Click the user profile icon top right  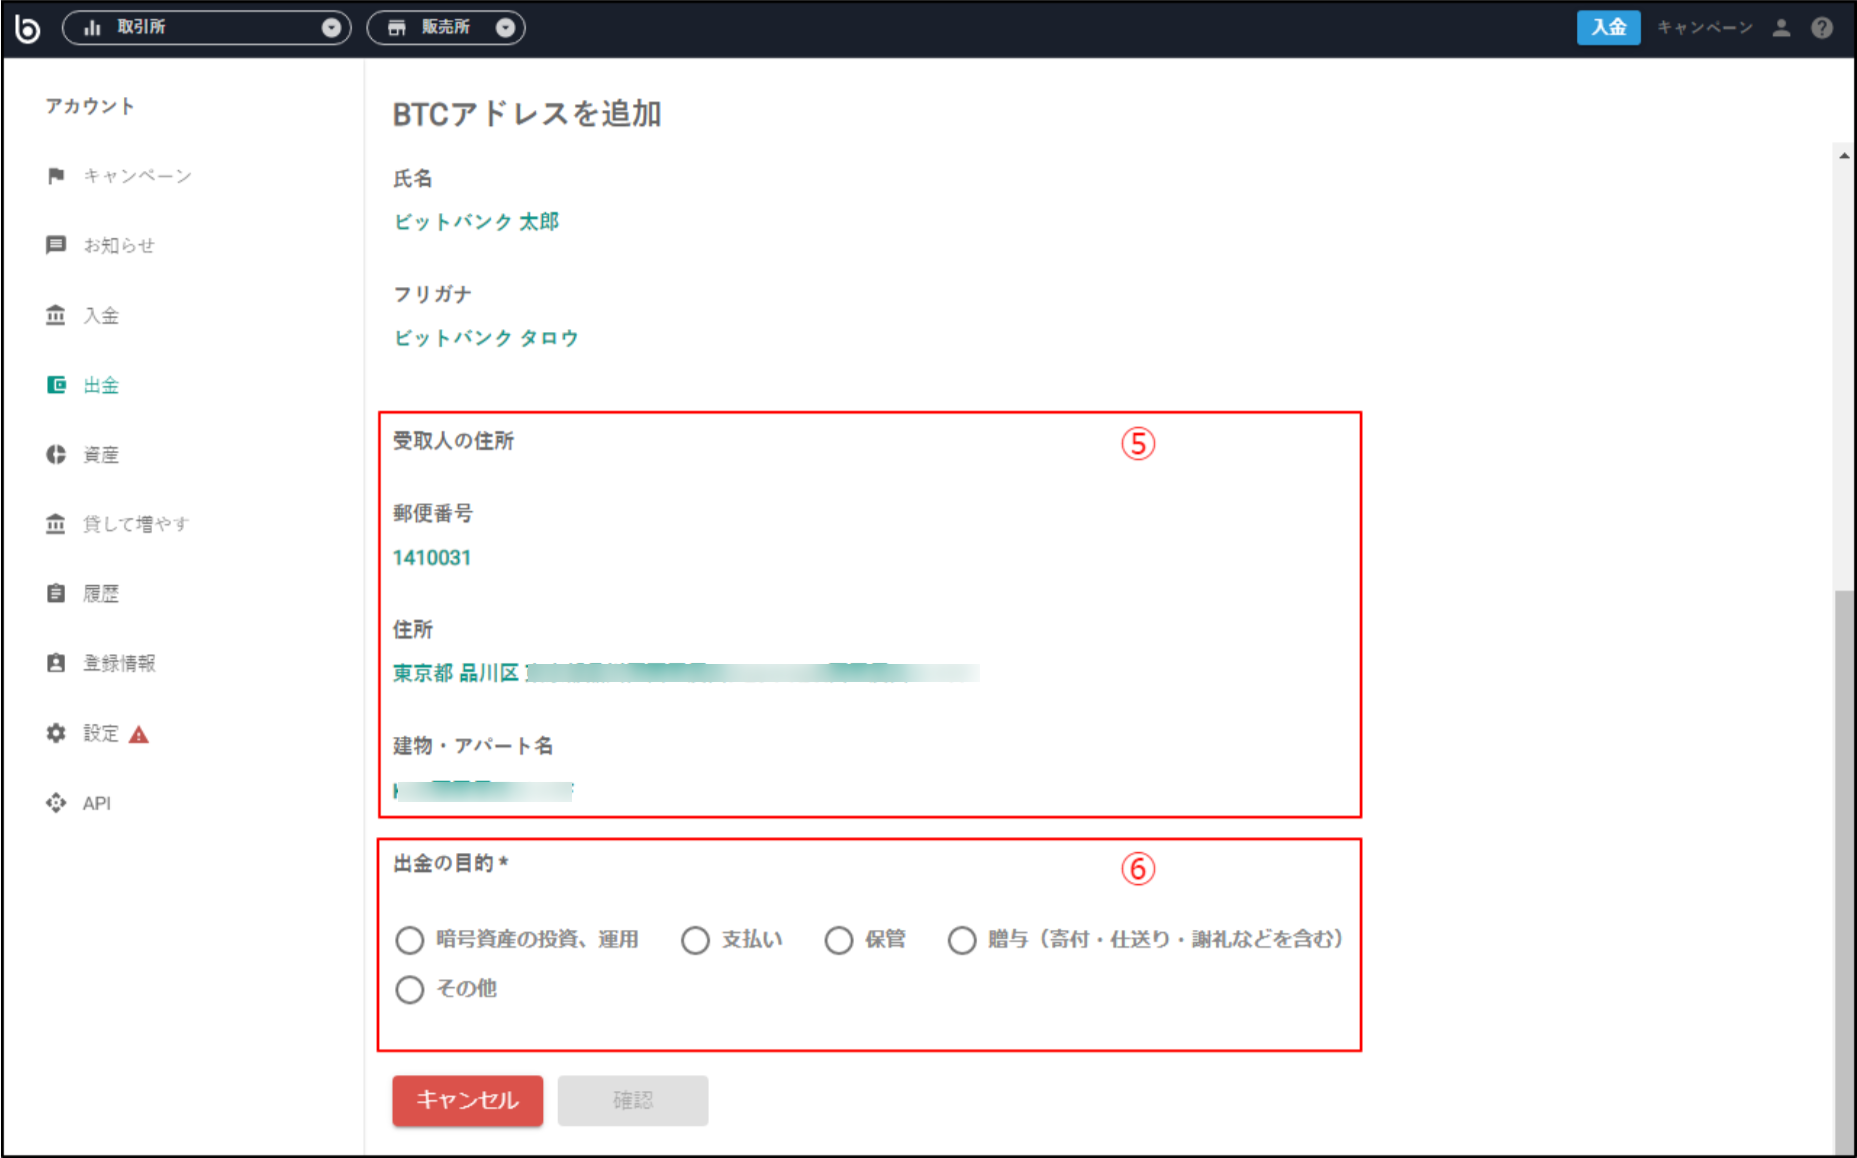1781,28
